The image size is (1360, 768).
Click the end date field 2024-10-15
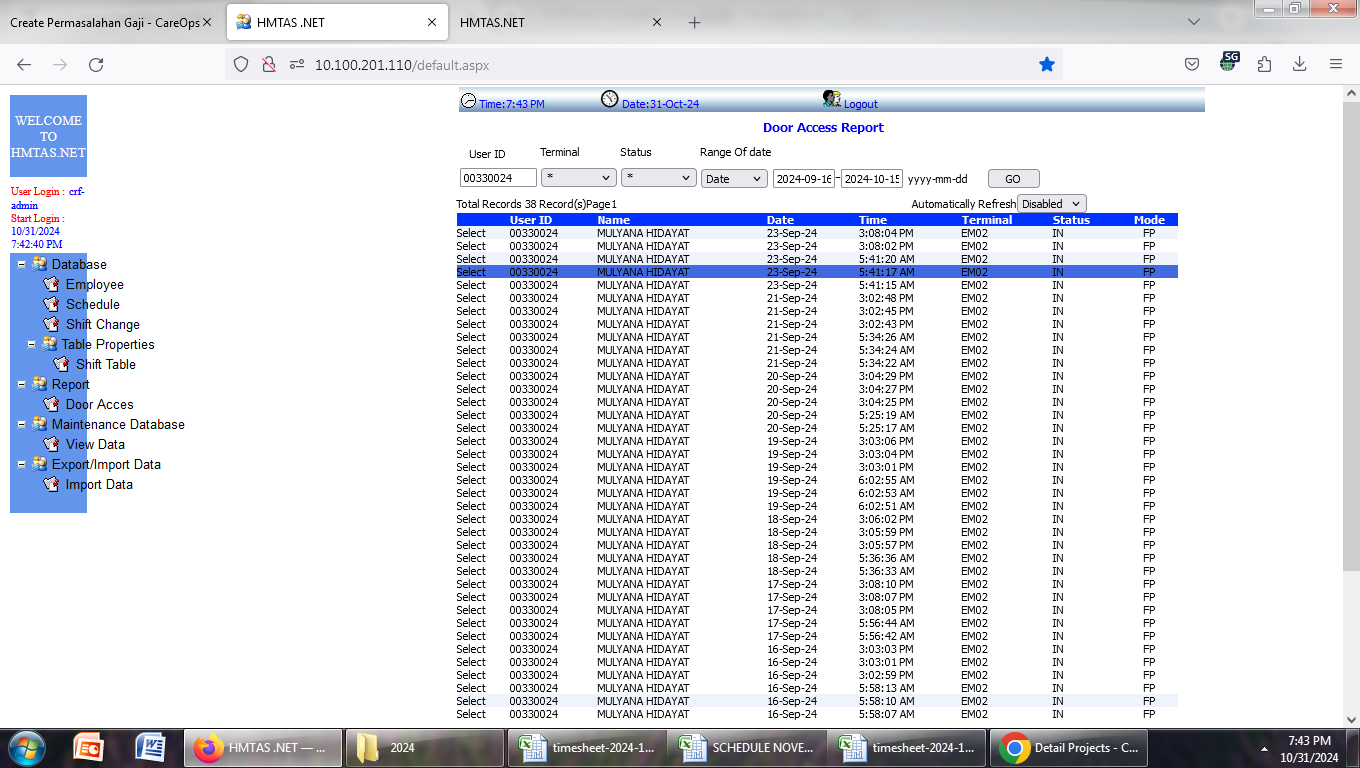(872, 179)
